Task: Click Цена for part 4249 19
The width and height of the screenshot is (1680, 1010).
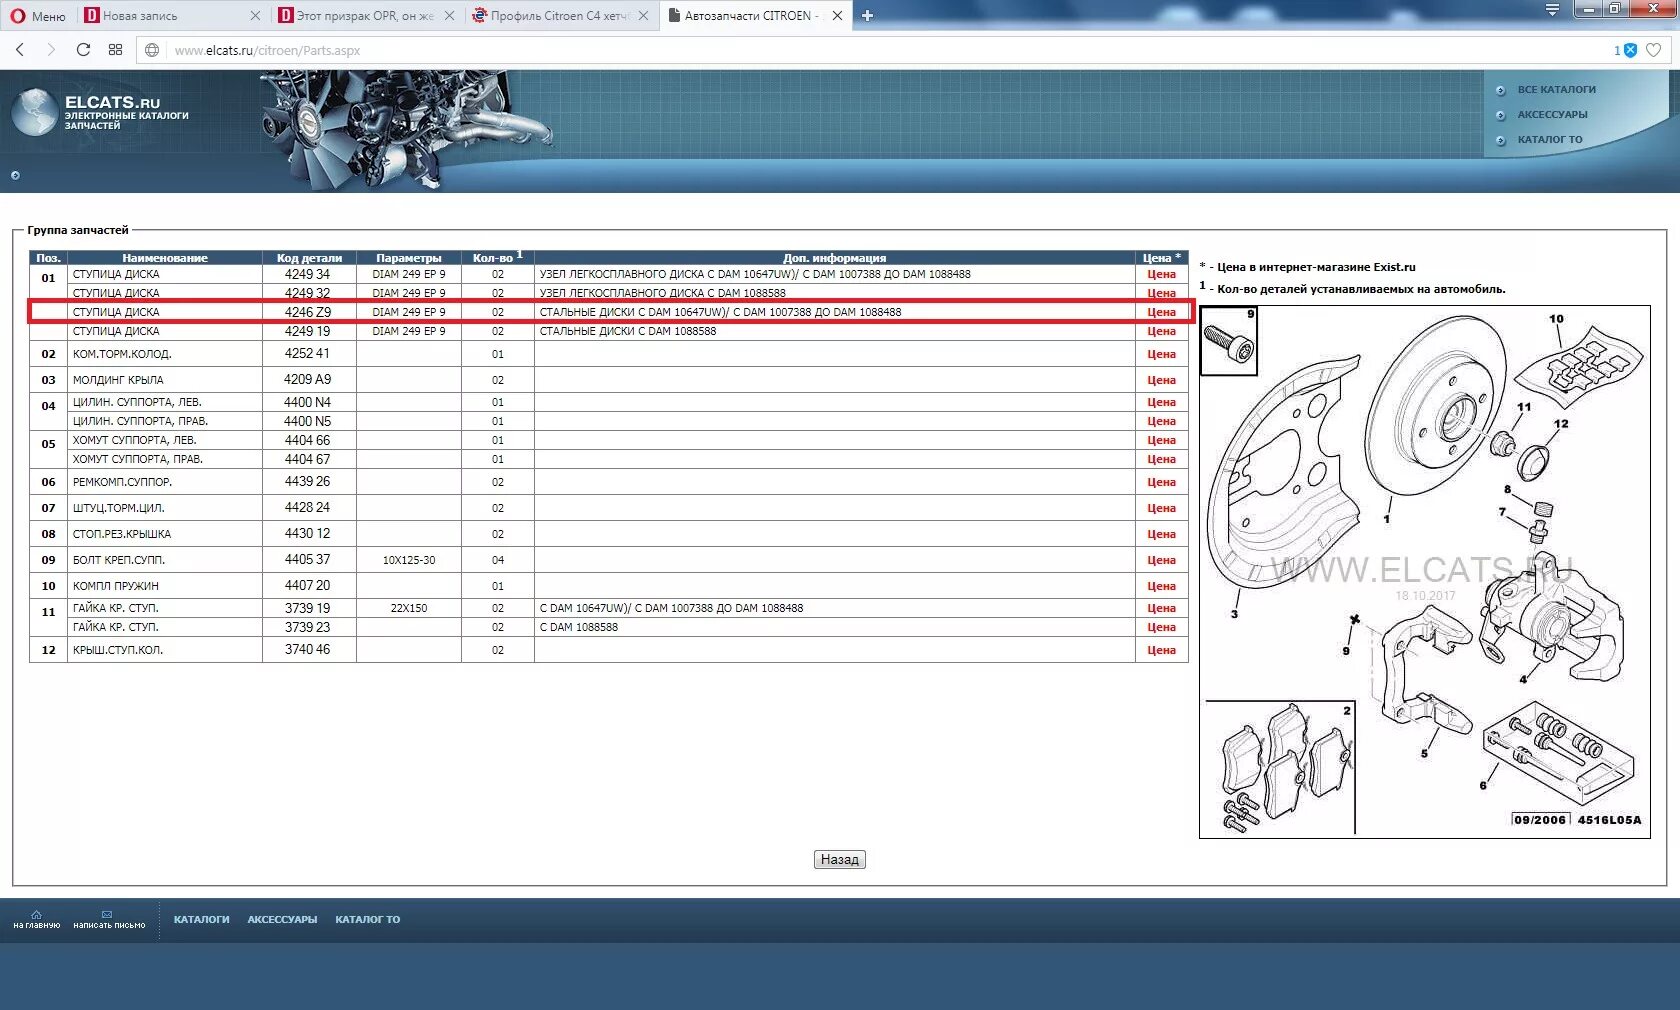Action: tap(1161, 331)
